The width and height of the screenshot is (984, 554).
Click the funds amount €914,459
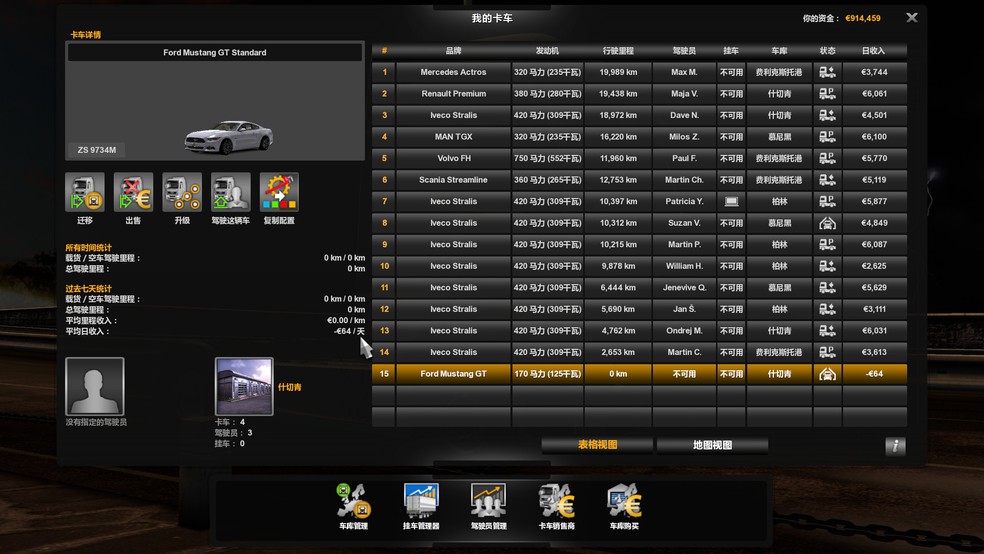(863, 18)
